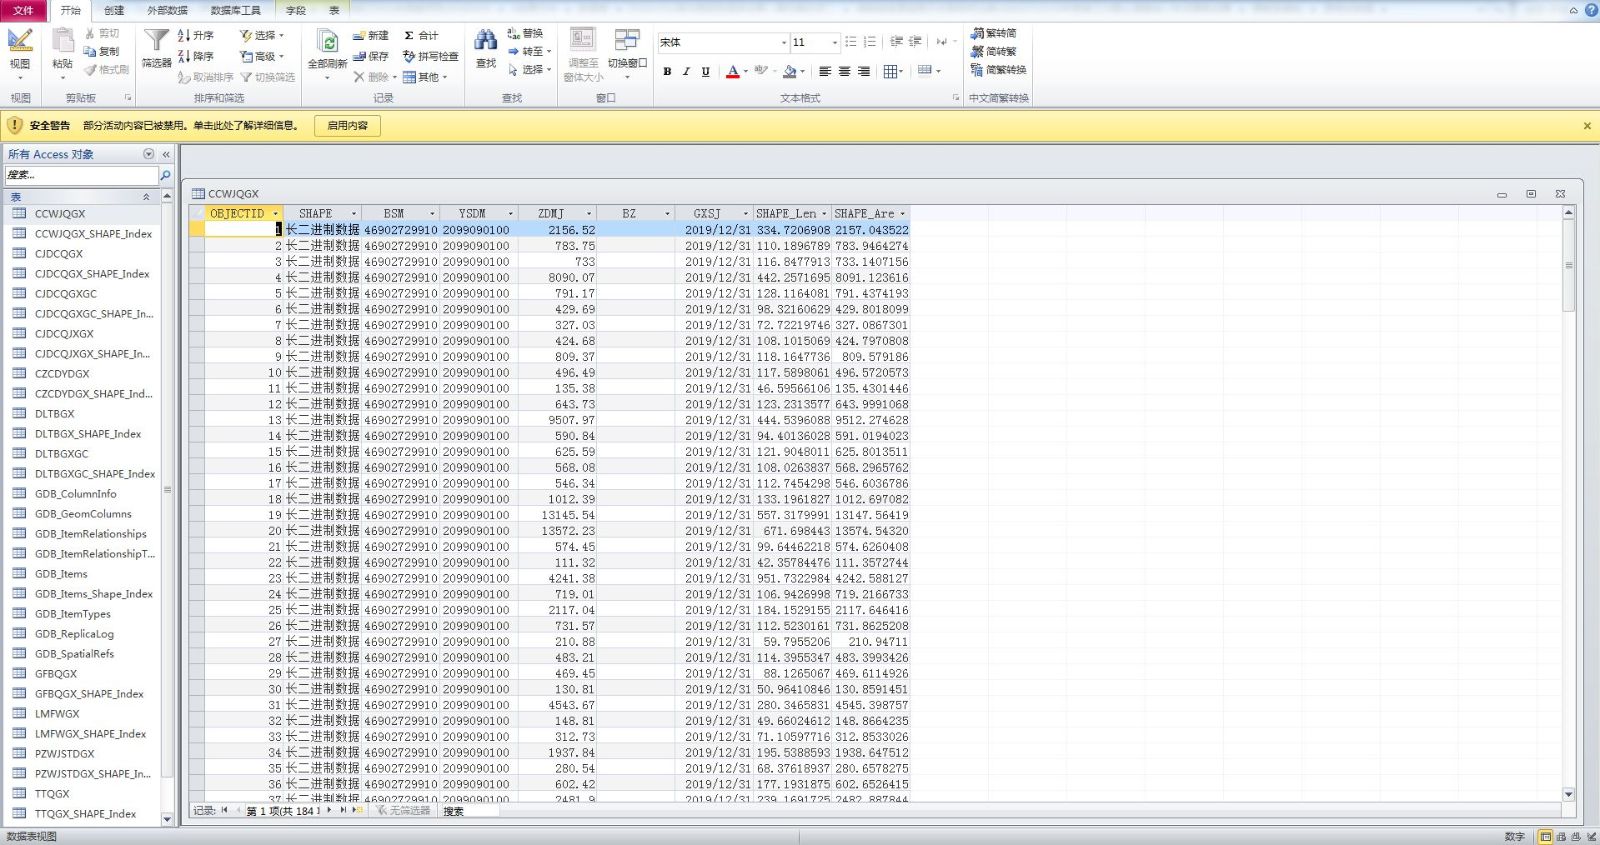1600x845 pixels.
Task: Switch to Design view in status bar
Action: (x=1591, y=836)
